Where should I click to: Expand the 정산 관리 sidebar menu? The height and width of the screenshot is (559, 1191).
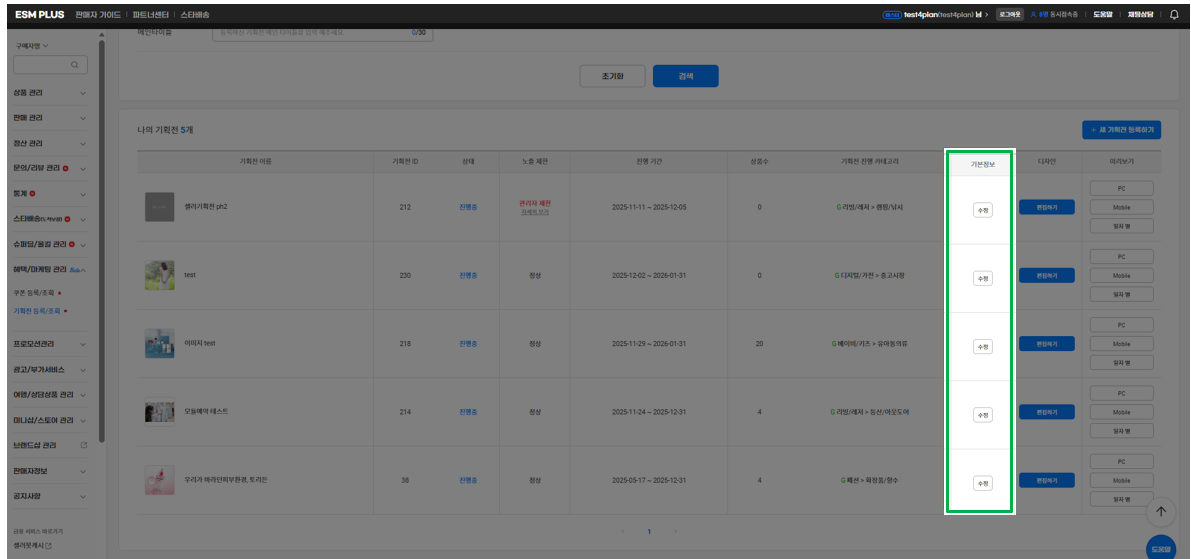point(50,144)
